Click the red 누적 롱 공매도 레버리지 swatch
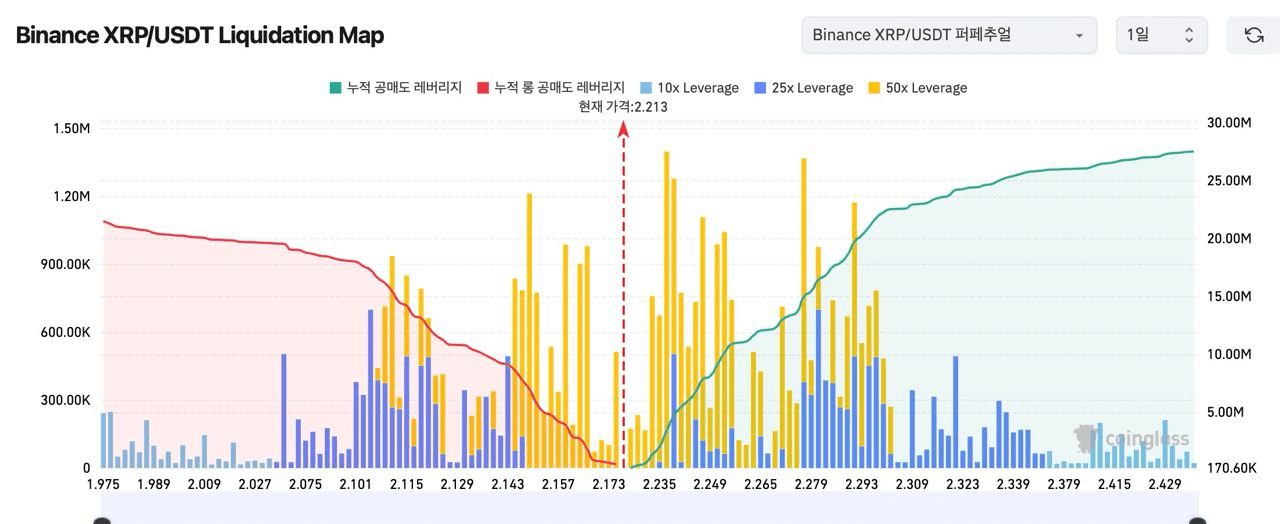This screenshot has width=1280, height=524. pos(483,88)
